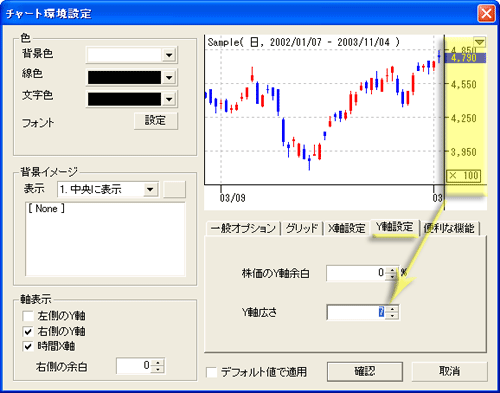The image size is (500, 393).
Task: Enable the 左側のY軸 checkbox
Action: coord(28,315)
